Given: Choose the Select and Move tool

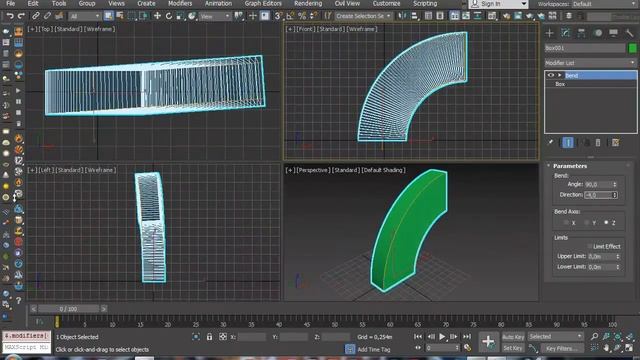Looking at the screenshot, I should (x=157, y=16).
